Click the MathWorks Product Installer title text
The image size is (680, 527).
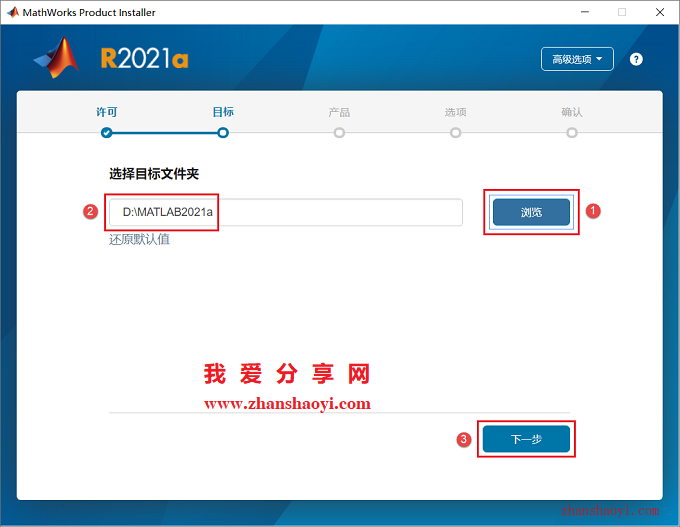click(89, 13)
